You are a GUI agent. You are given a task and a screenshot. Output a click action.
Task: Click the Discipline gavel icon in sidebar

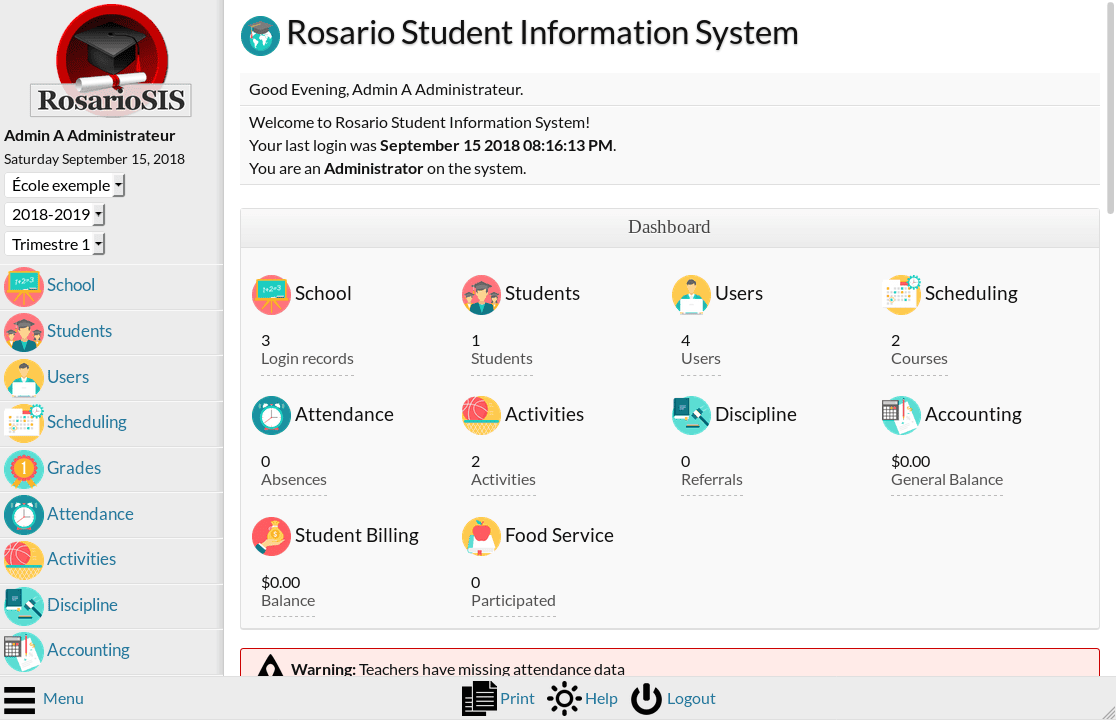point(24,606)
